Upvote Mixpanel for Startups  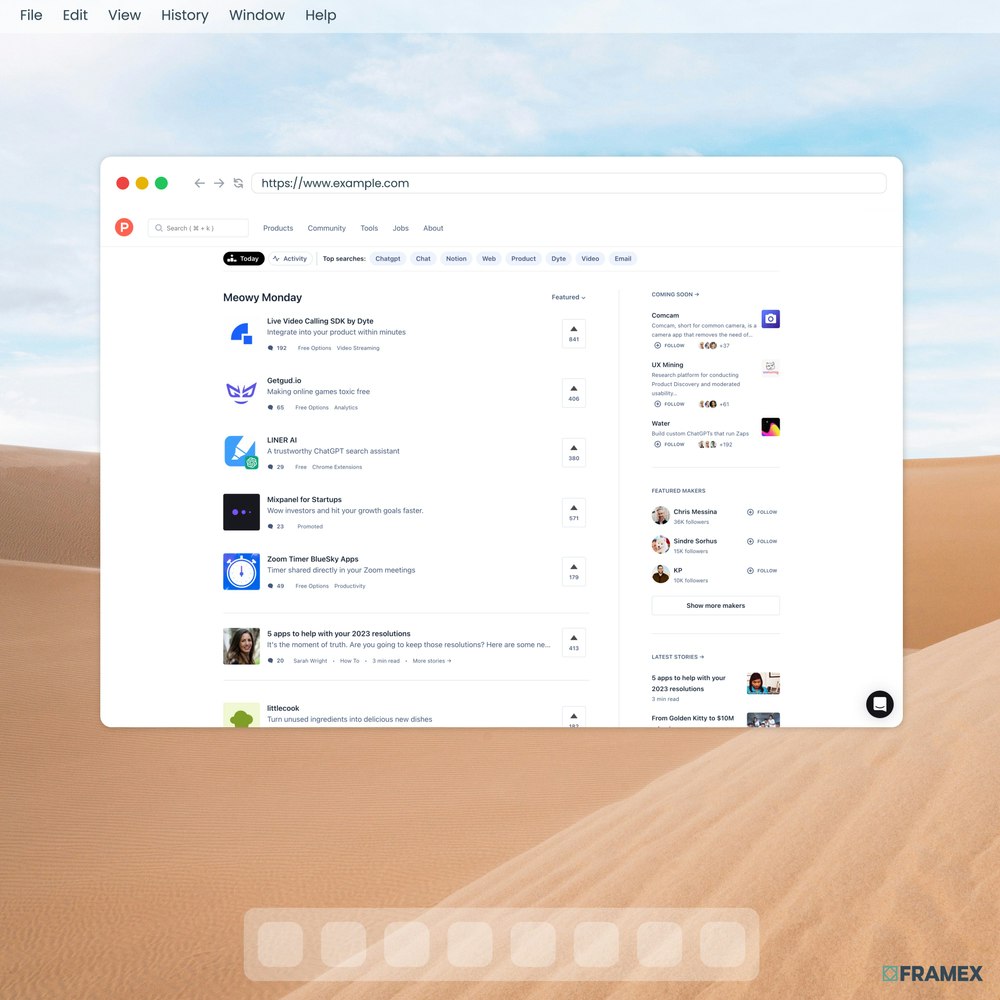[573, 512]
